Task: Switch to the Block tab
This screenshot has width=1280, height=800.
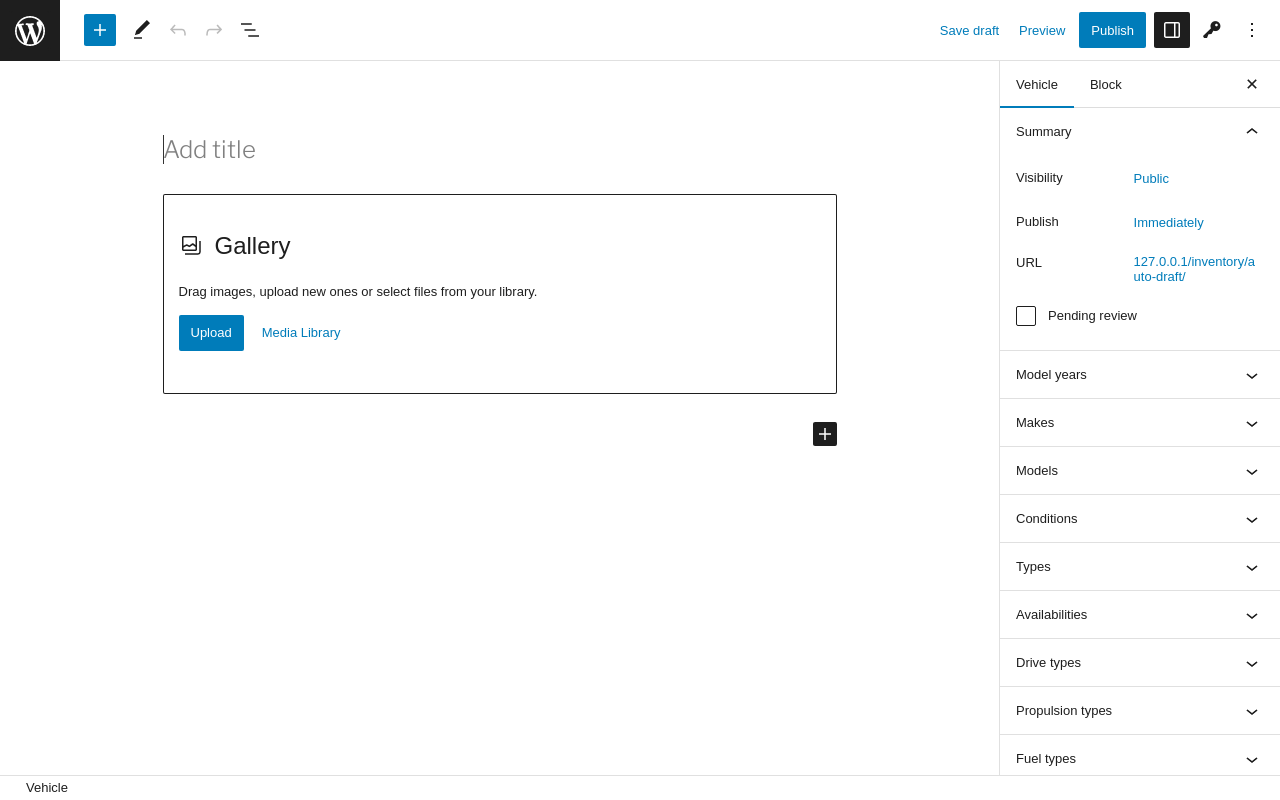Action: pos(1106,84)
